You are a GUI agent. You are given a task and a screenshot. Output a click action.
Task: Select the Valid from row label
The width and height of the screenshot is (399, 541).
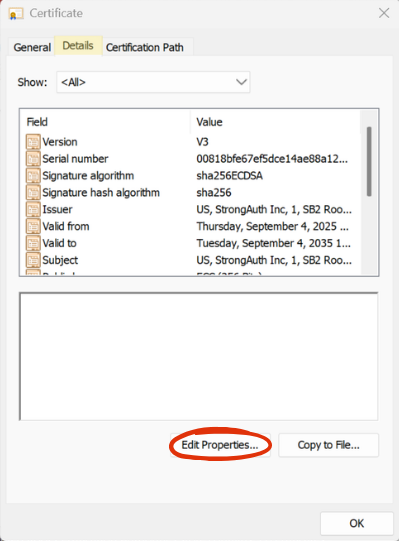pos(66,226)
